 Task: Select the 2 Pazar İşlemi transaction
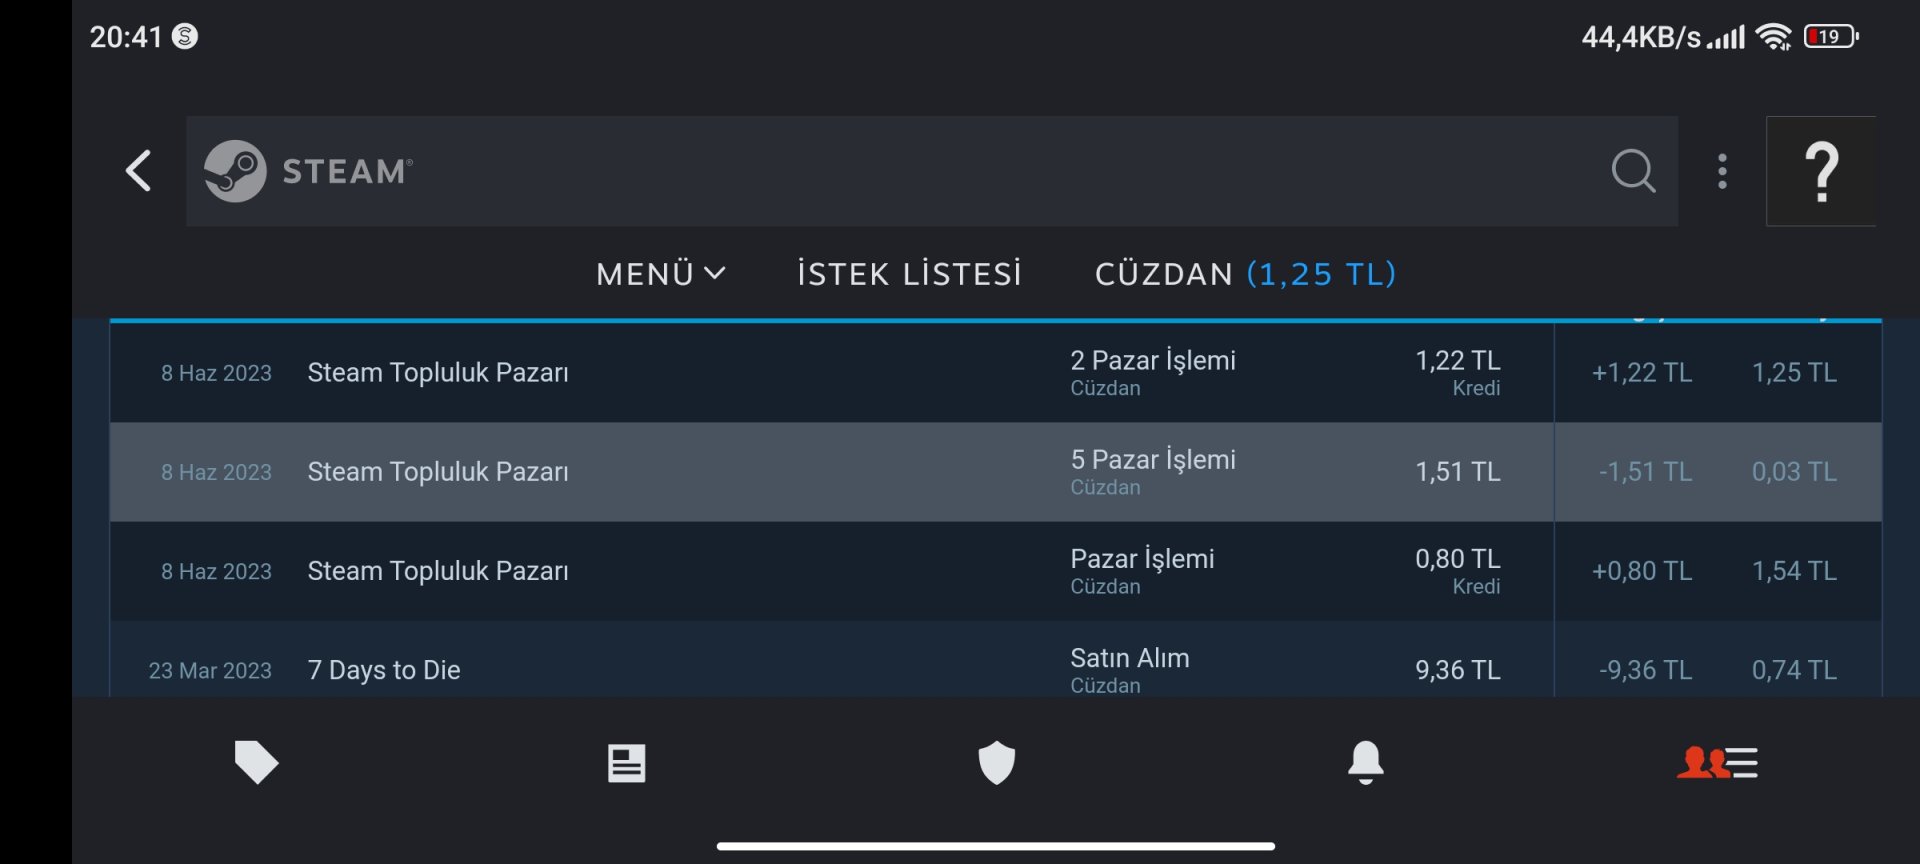(x=995, y=372)
